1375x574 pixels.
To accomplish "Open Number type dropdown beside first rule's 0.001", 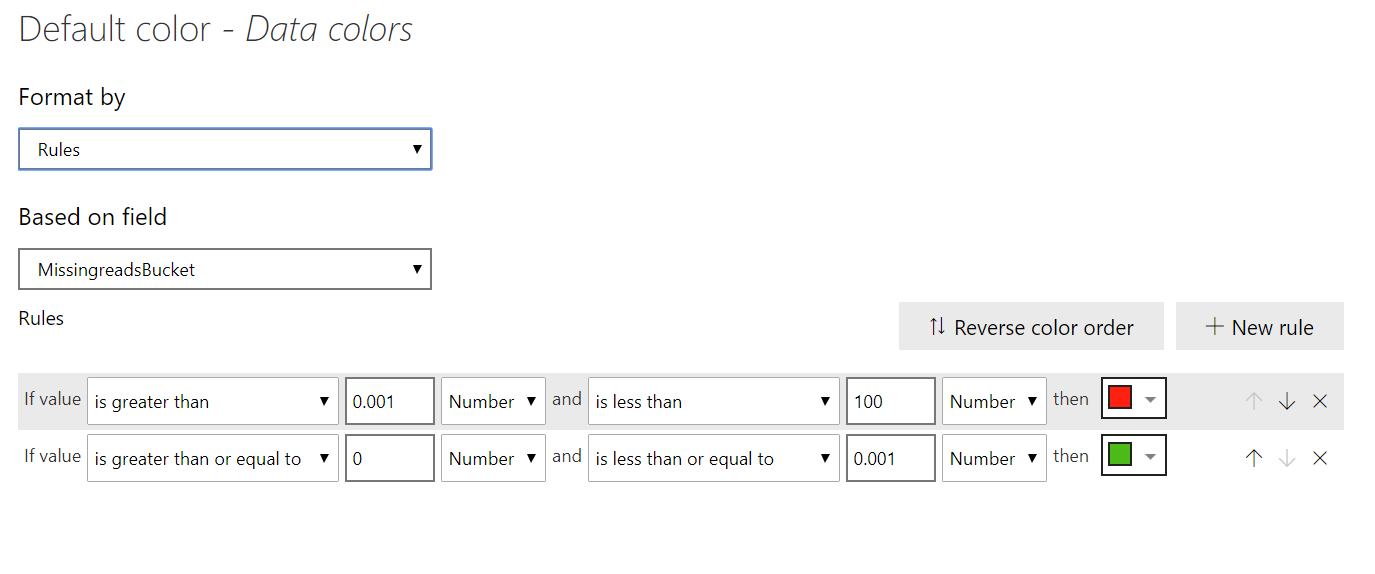I will tap(493, 401).
